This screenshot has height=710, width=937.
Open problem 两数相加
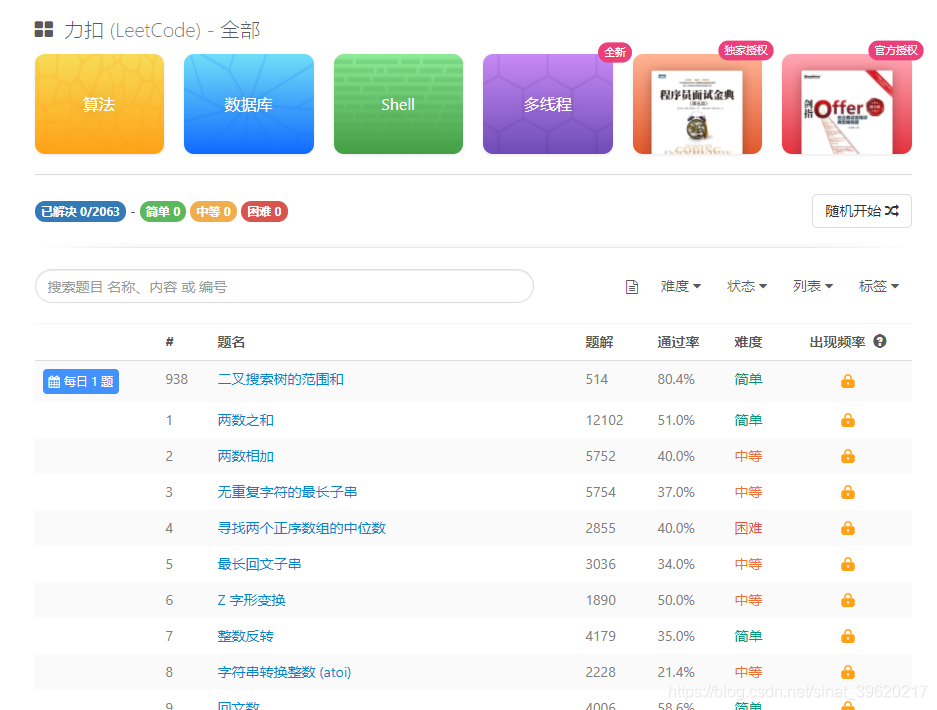(x=245, y=456)
